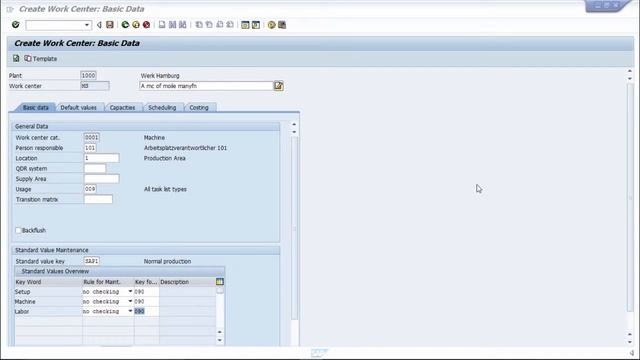Open the window menu icon beside title
Viewport: 640px width, 360px height.
[10, 9]
